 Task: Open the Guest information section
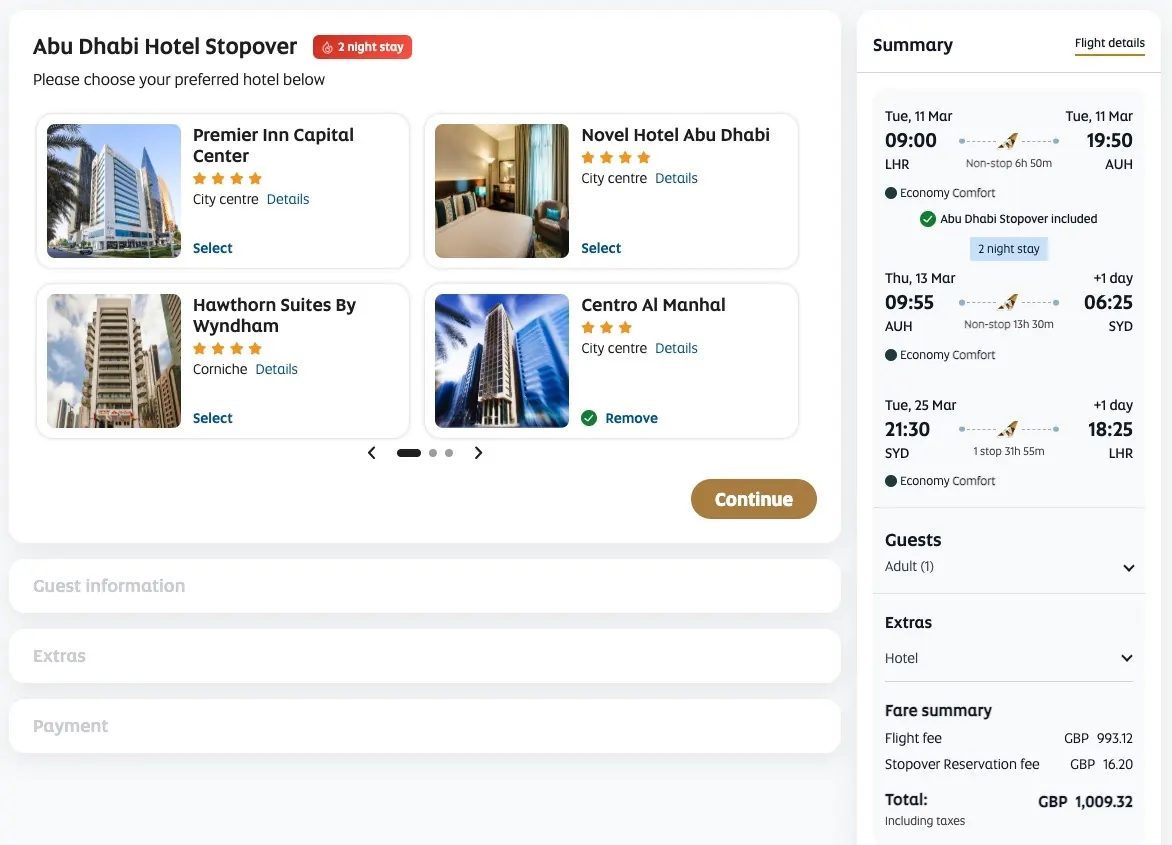[x=425, y=586]
